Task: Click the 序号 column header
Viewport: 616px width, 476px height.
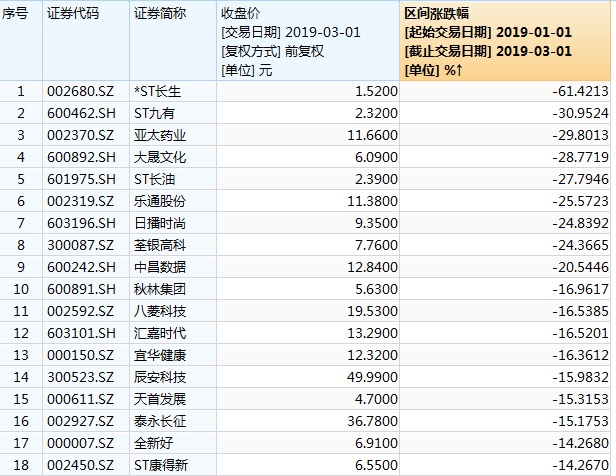Action: click(21, 41)
